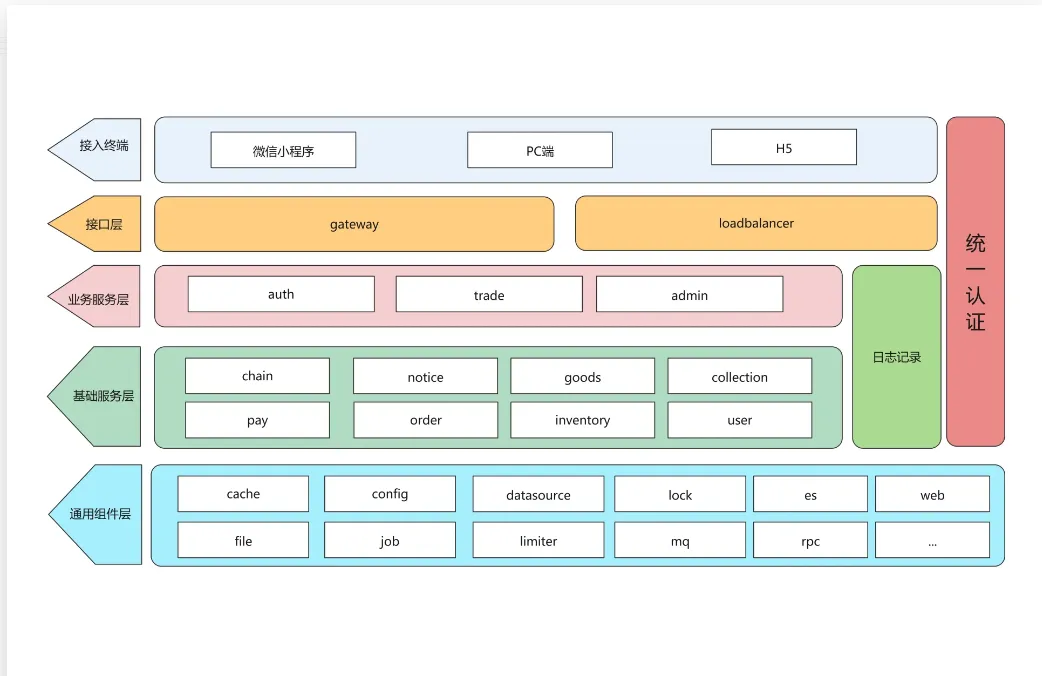Click the red 统一认证 vertical block
Image resolution: width=1042 pixels, height=676 pixels.
975,282
